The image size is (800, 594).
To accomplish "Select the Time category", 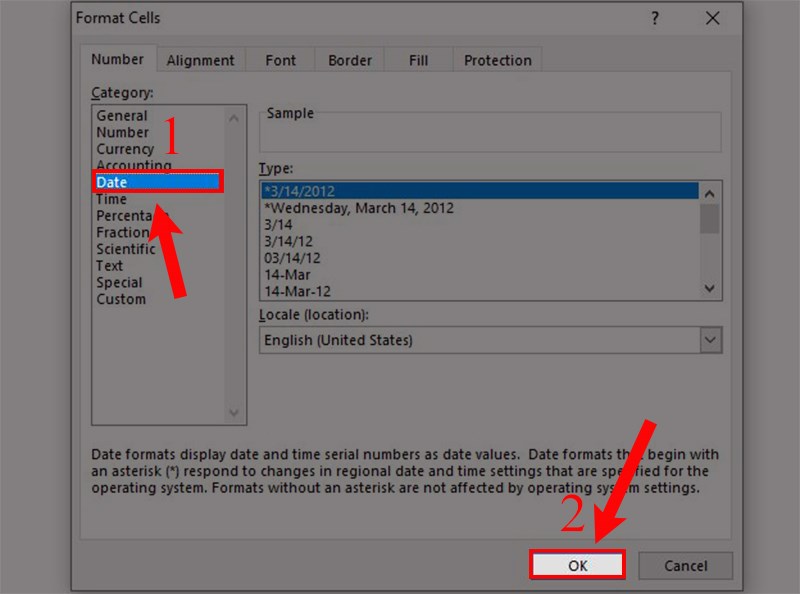I will pyautogui.click(x=112, y=199).
